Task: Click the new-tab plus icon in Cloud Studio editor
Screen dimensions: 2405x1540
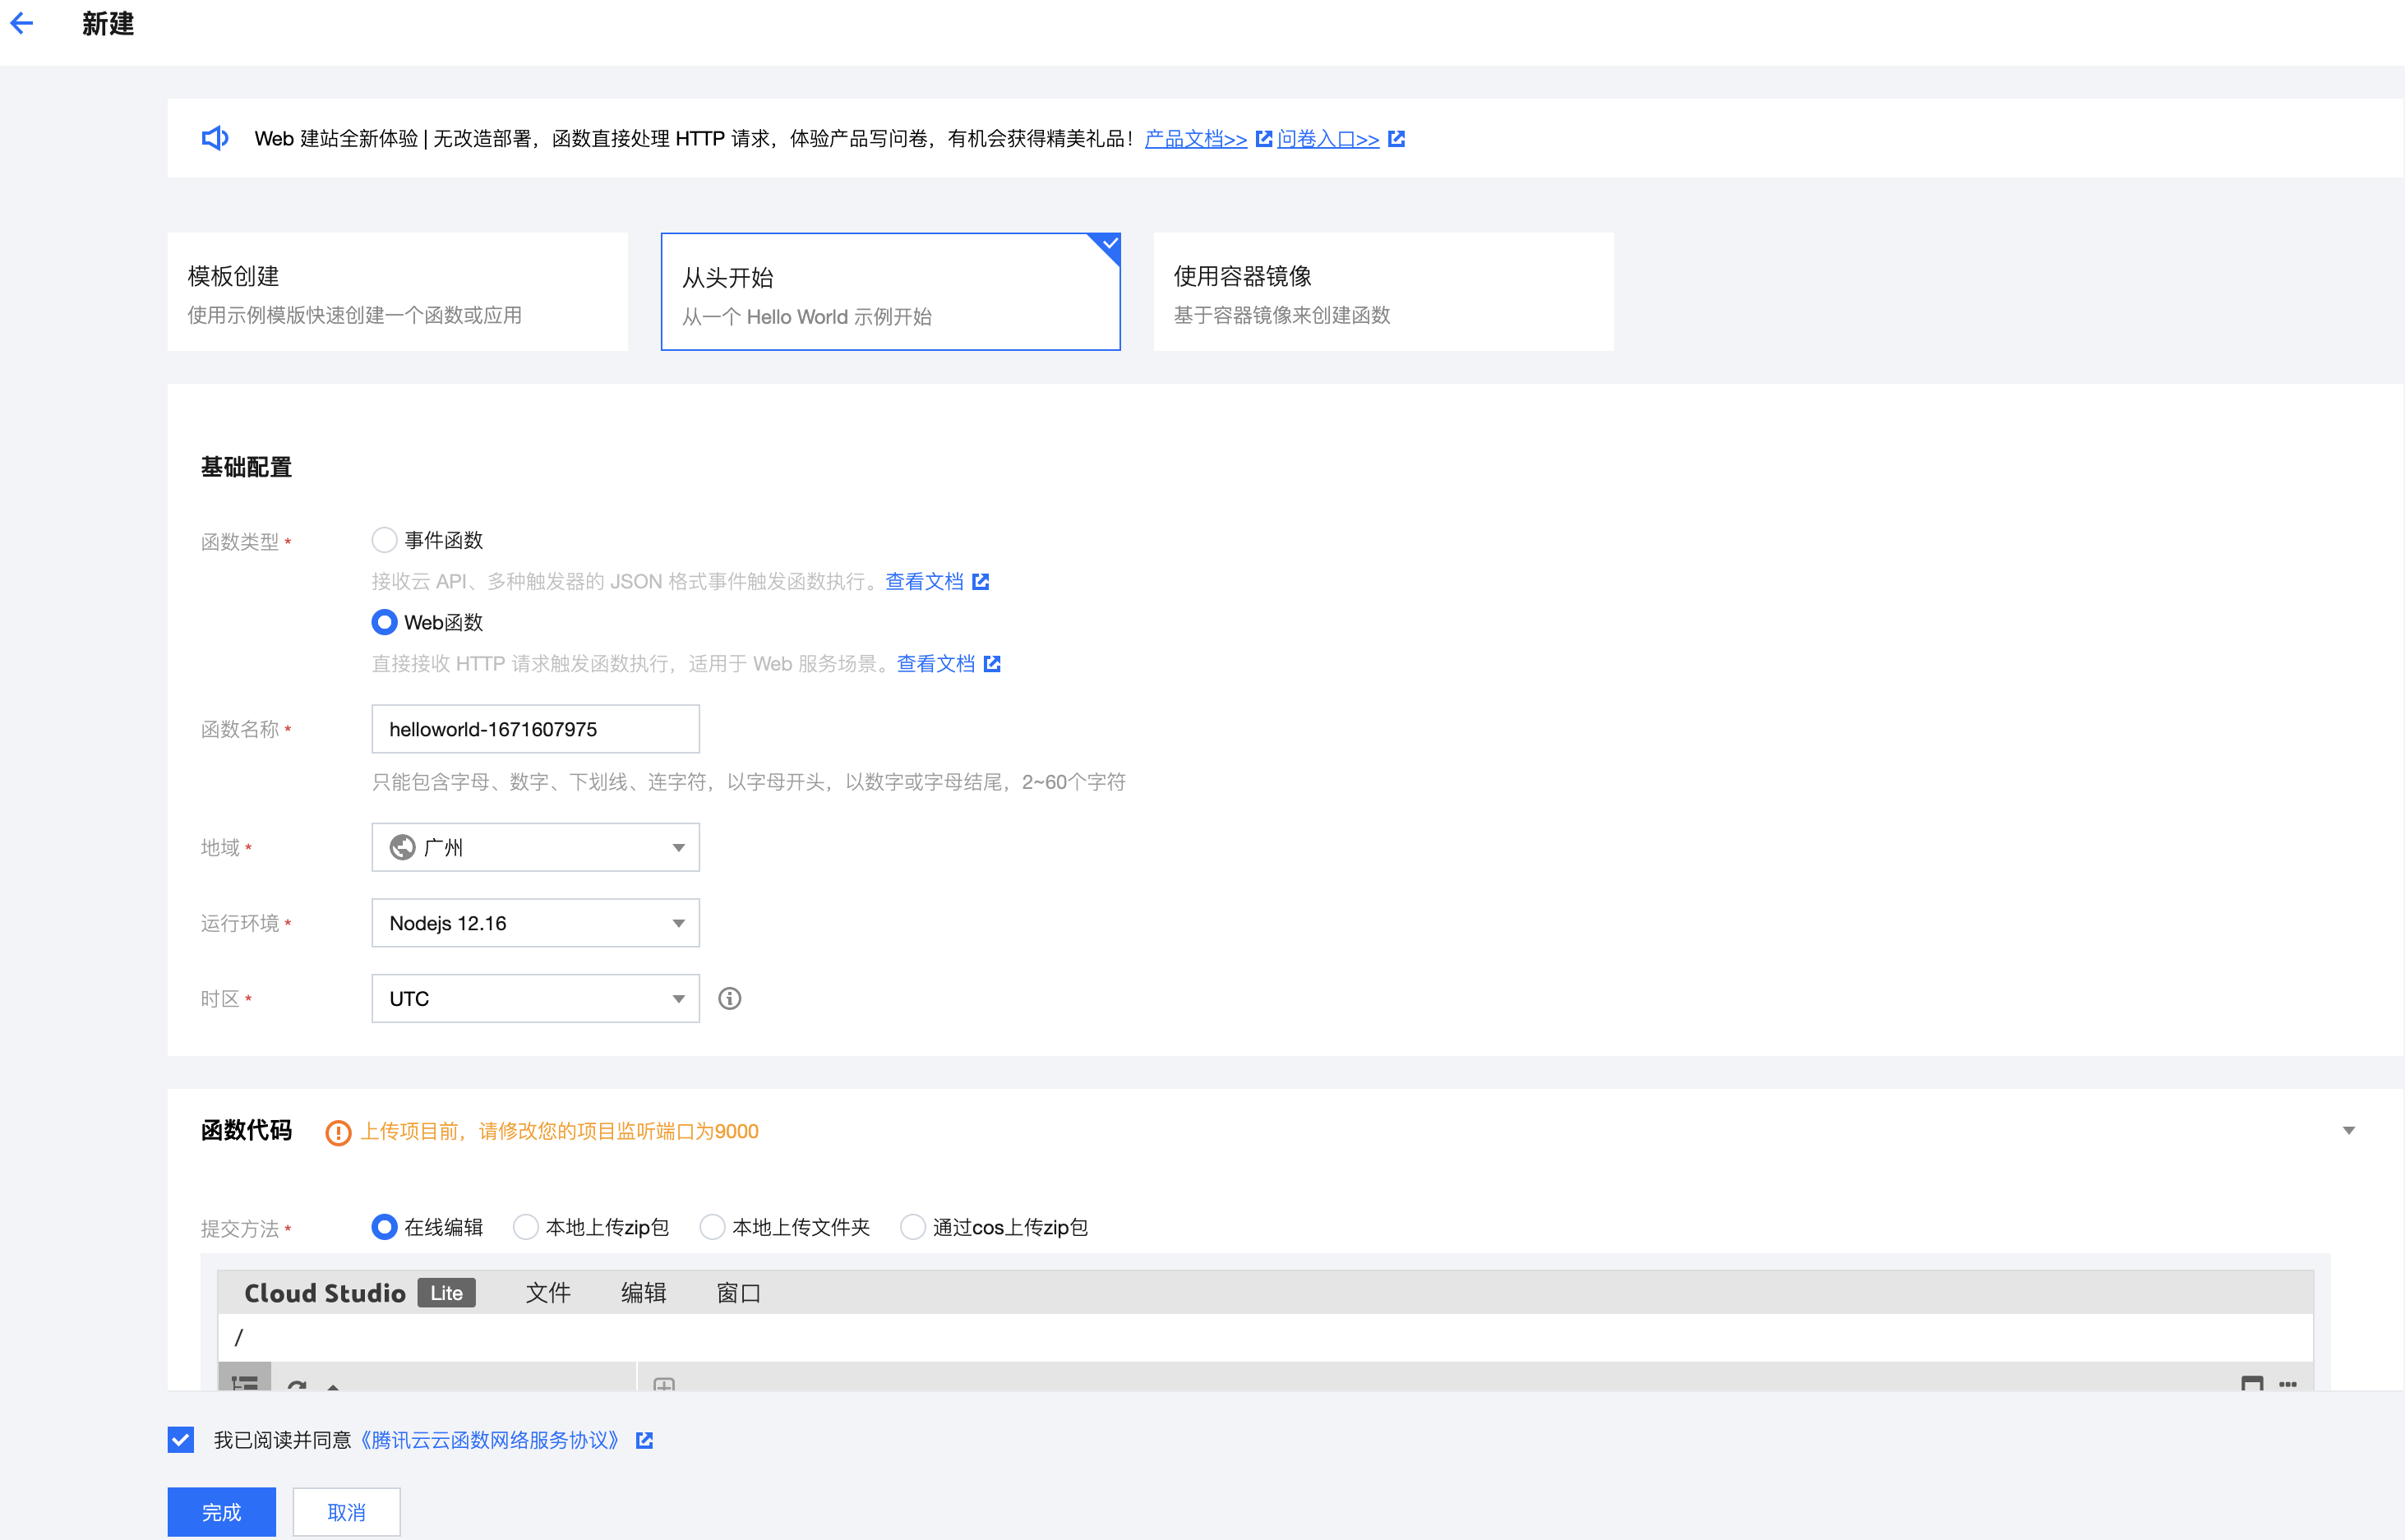Action: (664, 1384)
